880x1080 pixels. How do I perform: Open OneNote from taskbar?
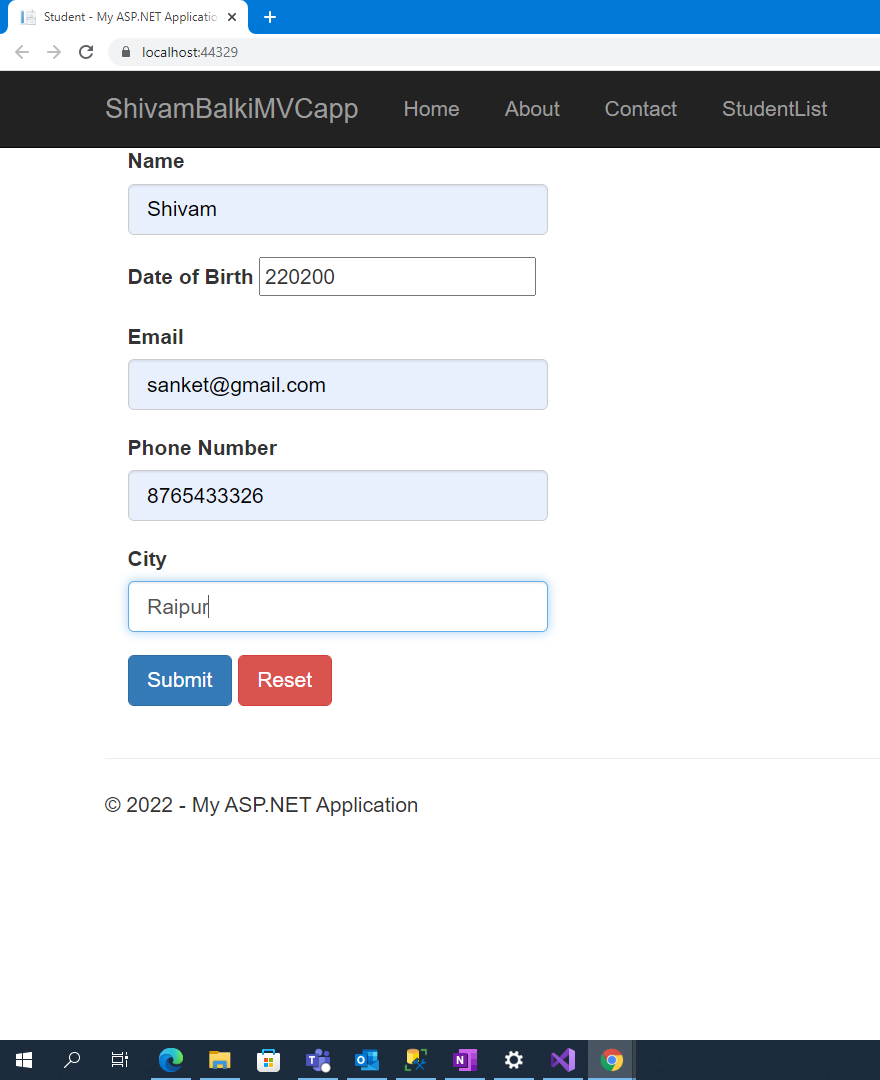point(465,1060)
